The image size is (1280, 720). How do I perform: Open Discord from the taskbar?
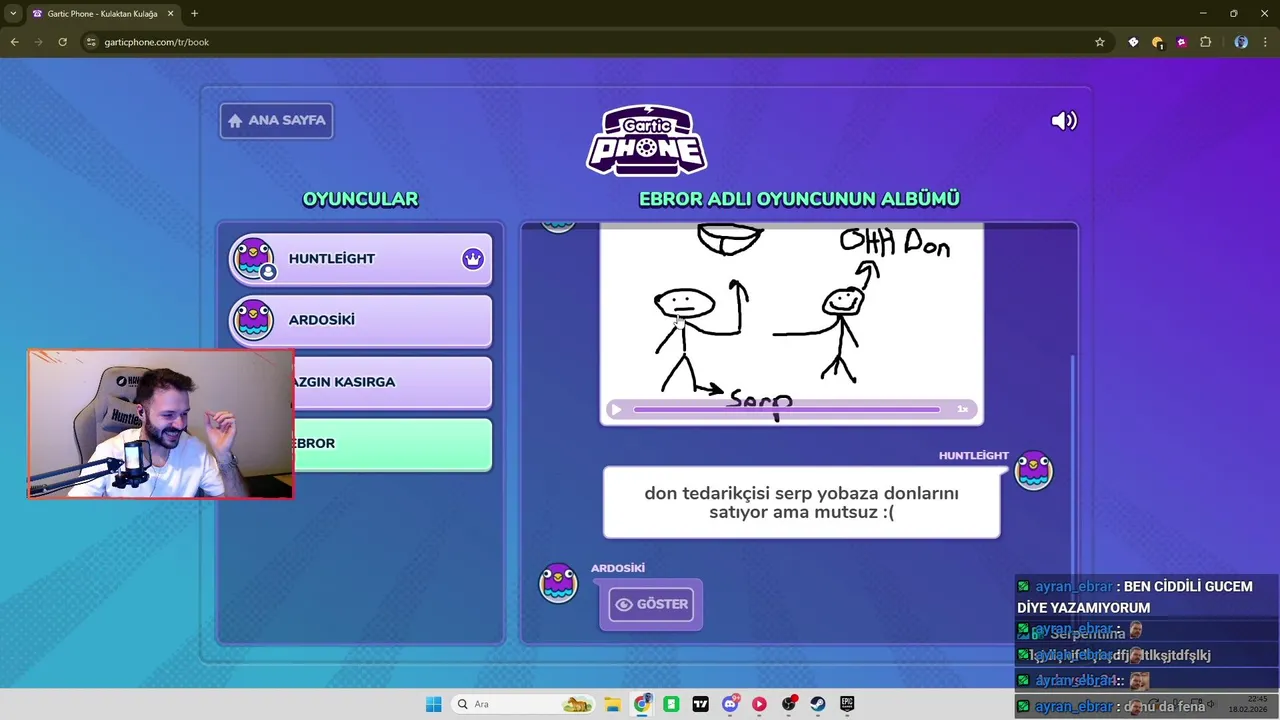coord(731,704)
